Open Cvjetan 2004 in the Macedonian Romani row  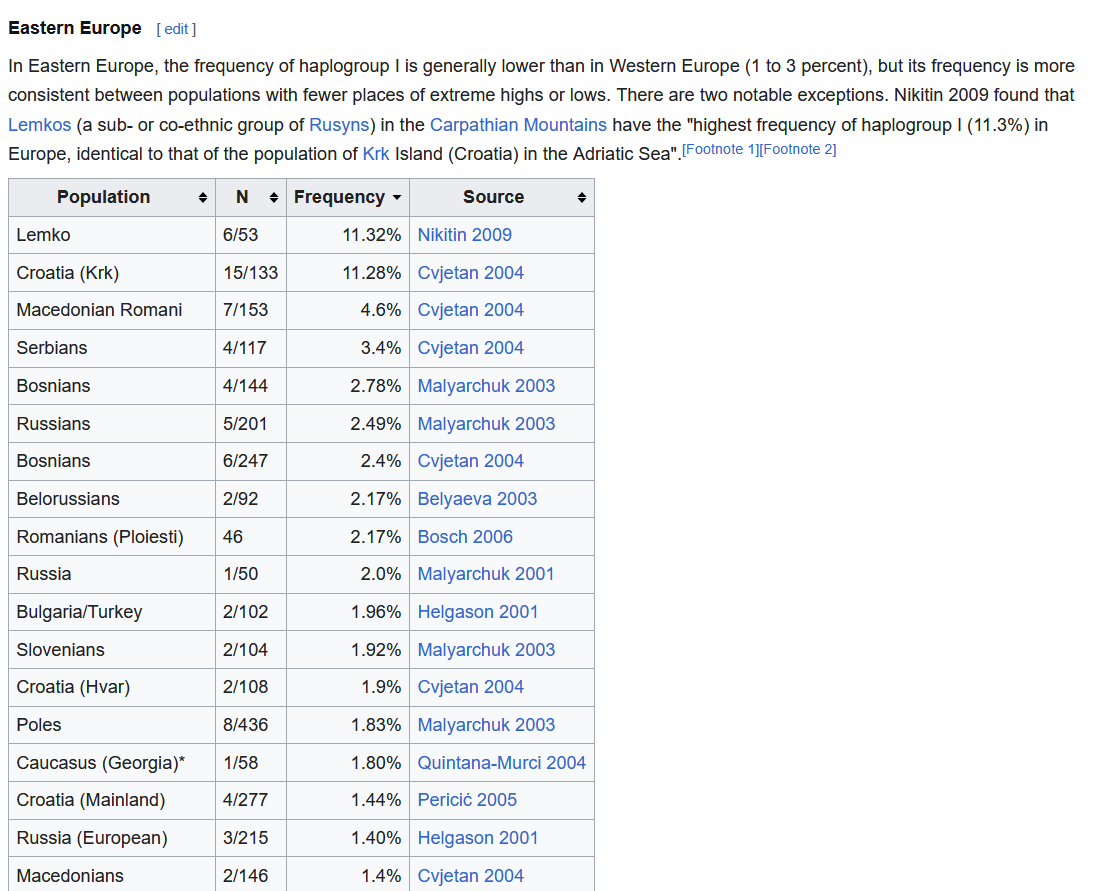click(x=470, y=310)
